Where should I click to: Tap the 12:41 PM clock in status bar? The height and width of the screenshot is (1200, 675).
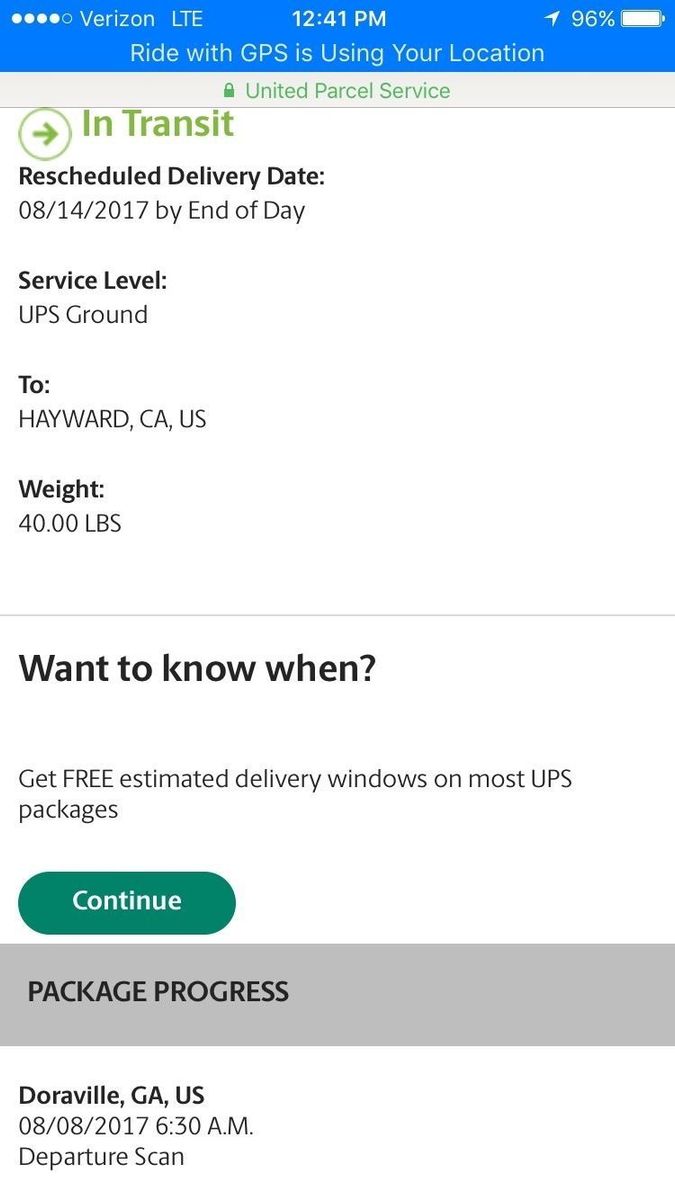click(337, 19)
